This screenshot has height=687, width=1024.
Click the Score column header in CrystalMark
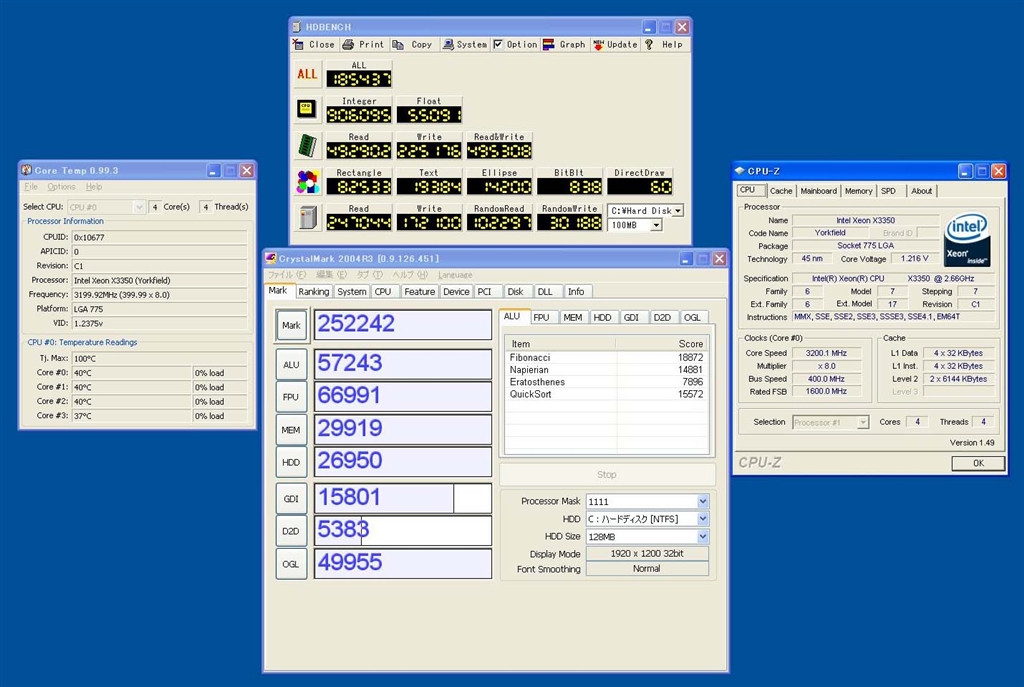click(x=662, y=344)
